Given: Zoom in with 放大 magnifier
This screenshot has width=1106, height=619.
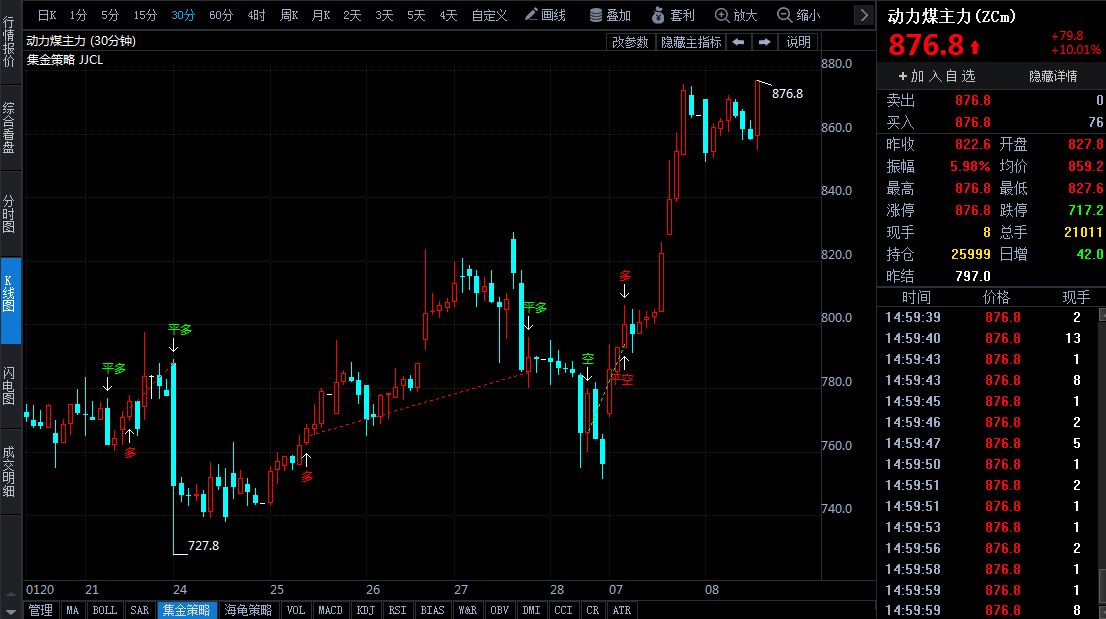Looking at the screenshot, I should pos(737,15).
